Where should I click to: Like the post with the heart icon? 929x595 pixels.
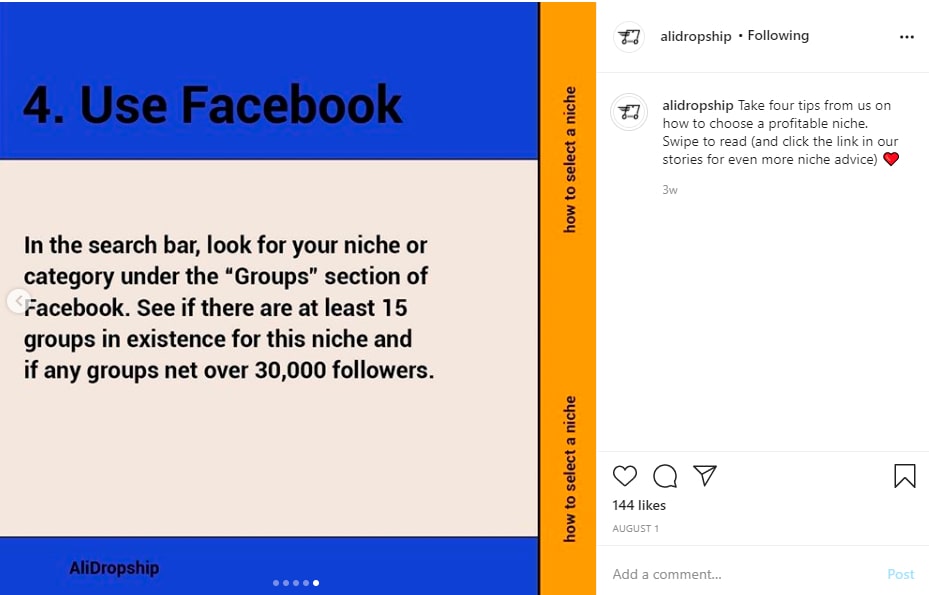[624, 476]
